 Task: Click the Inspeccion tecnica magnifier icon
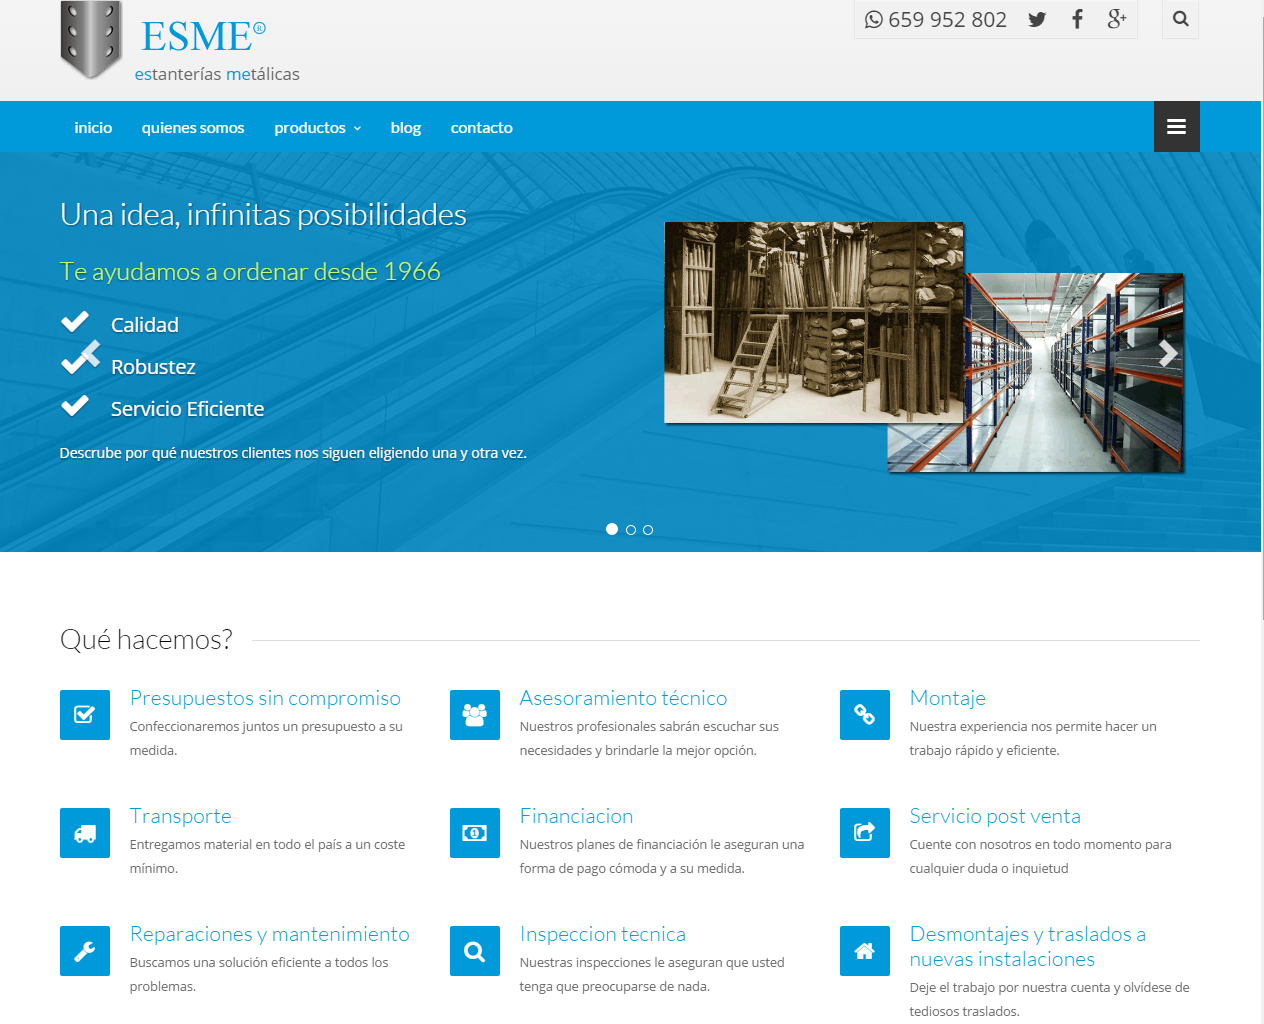[x=475, y=951]
